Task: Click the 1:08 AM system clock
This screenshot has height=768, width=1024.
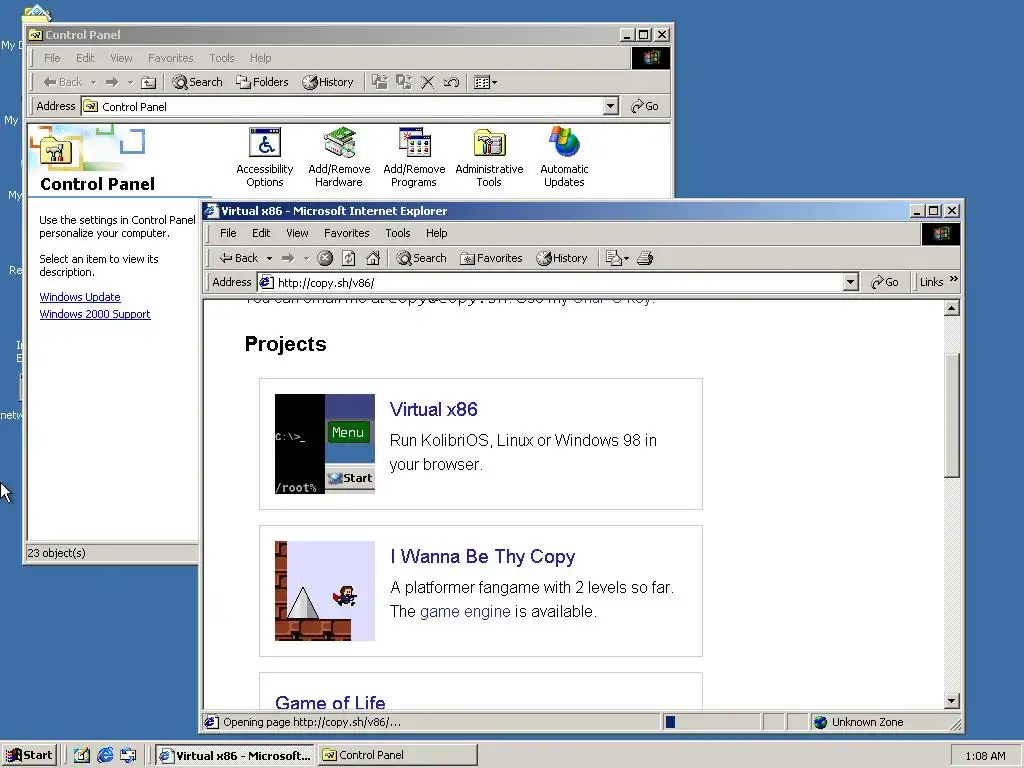Action: (985, 756)
